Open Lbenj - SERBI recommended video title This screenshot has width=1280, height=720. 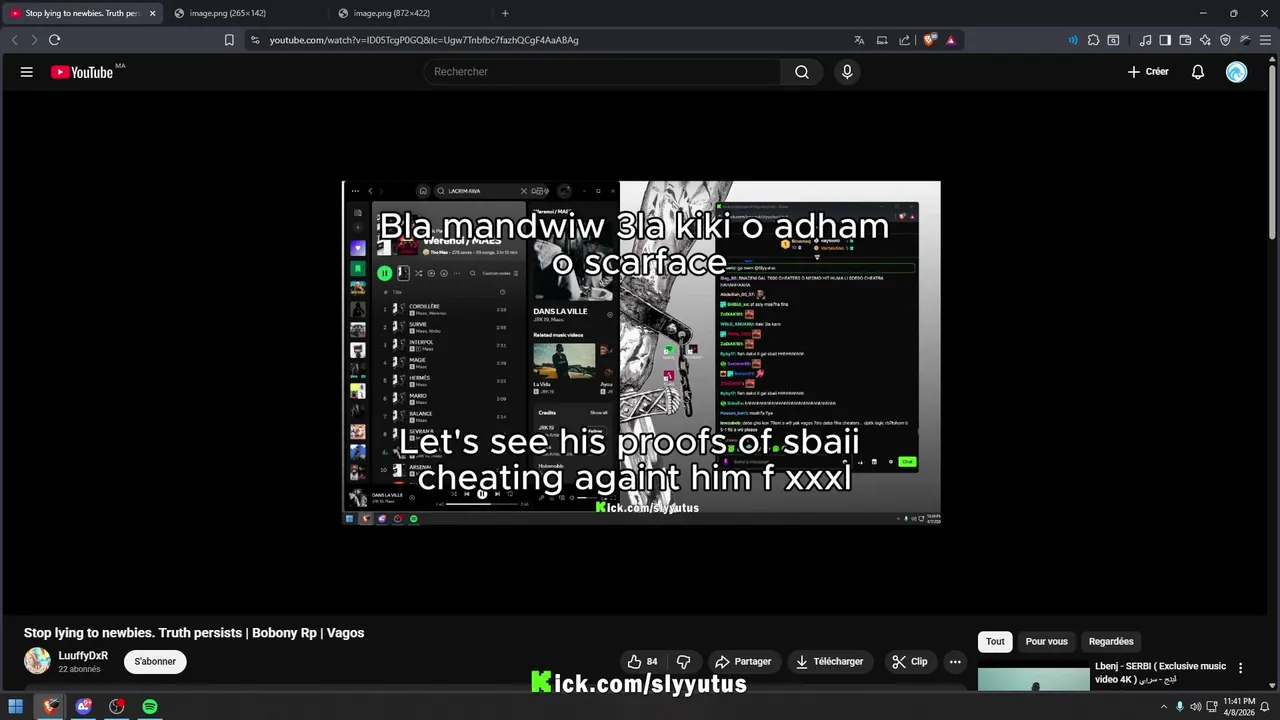[x=1160, y=673]
